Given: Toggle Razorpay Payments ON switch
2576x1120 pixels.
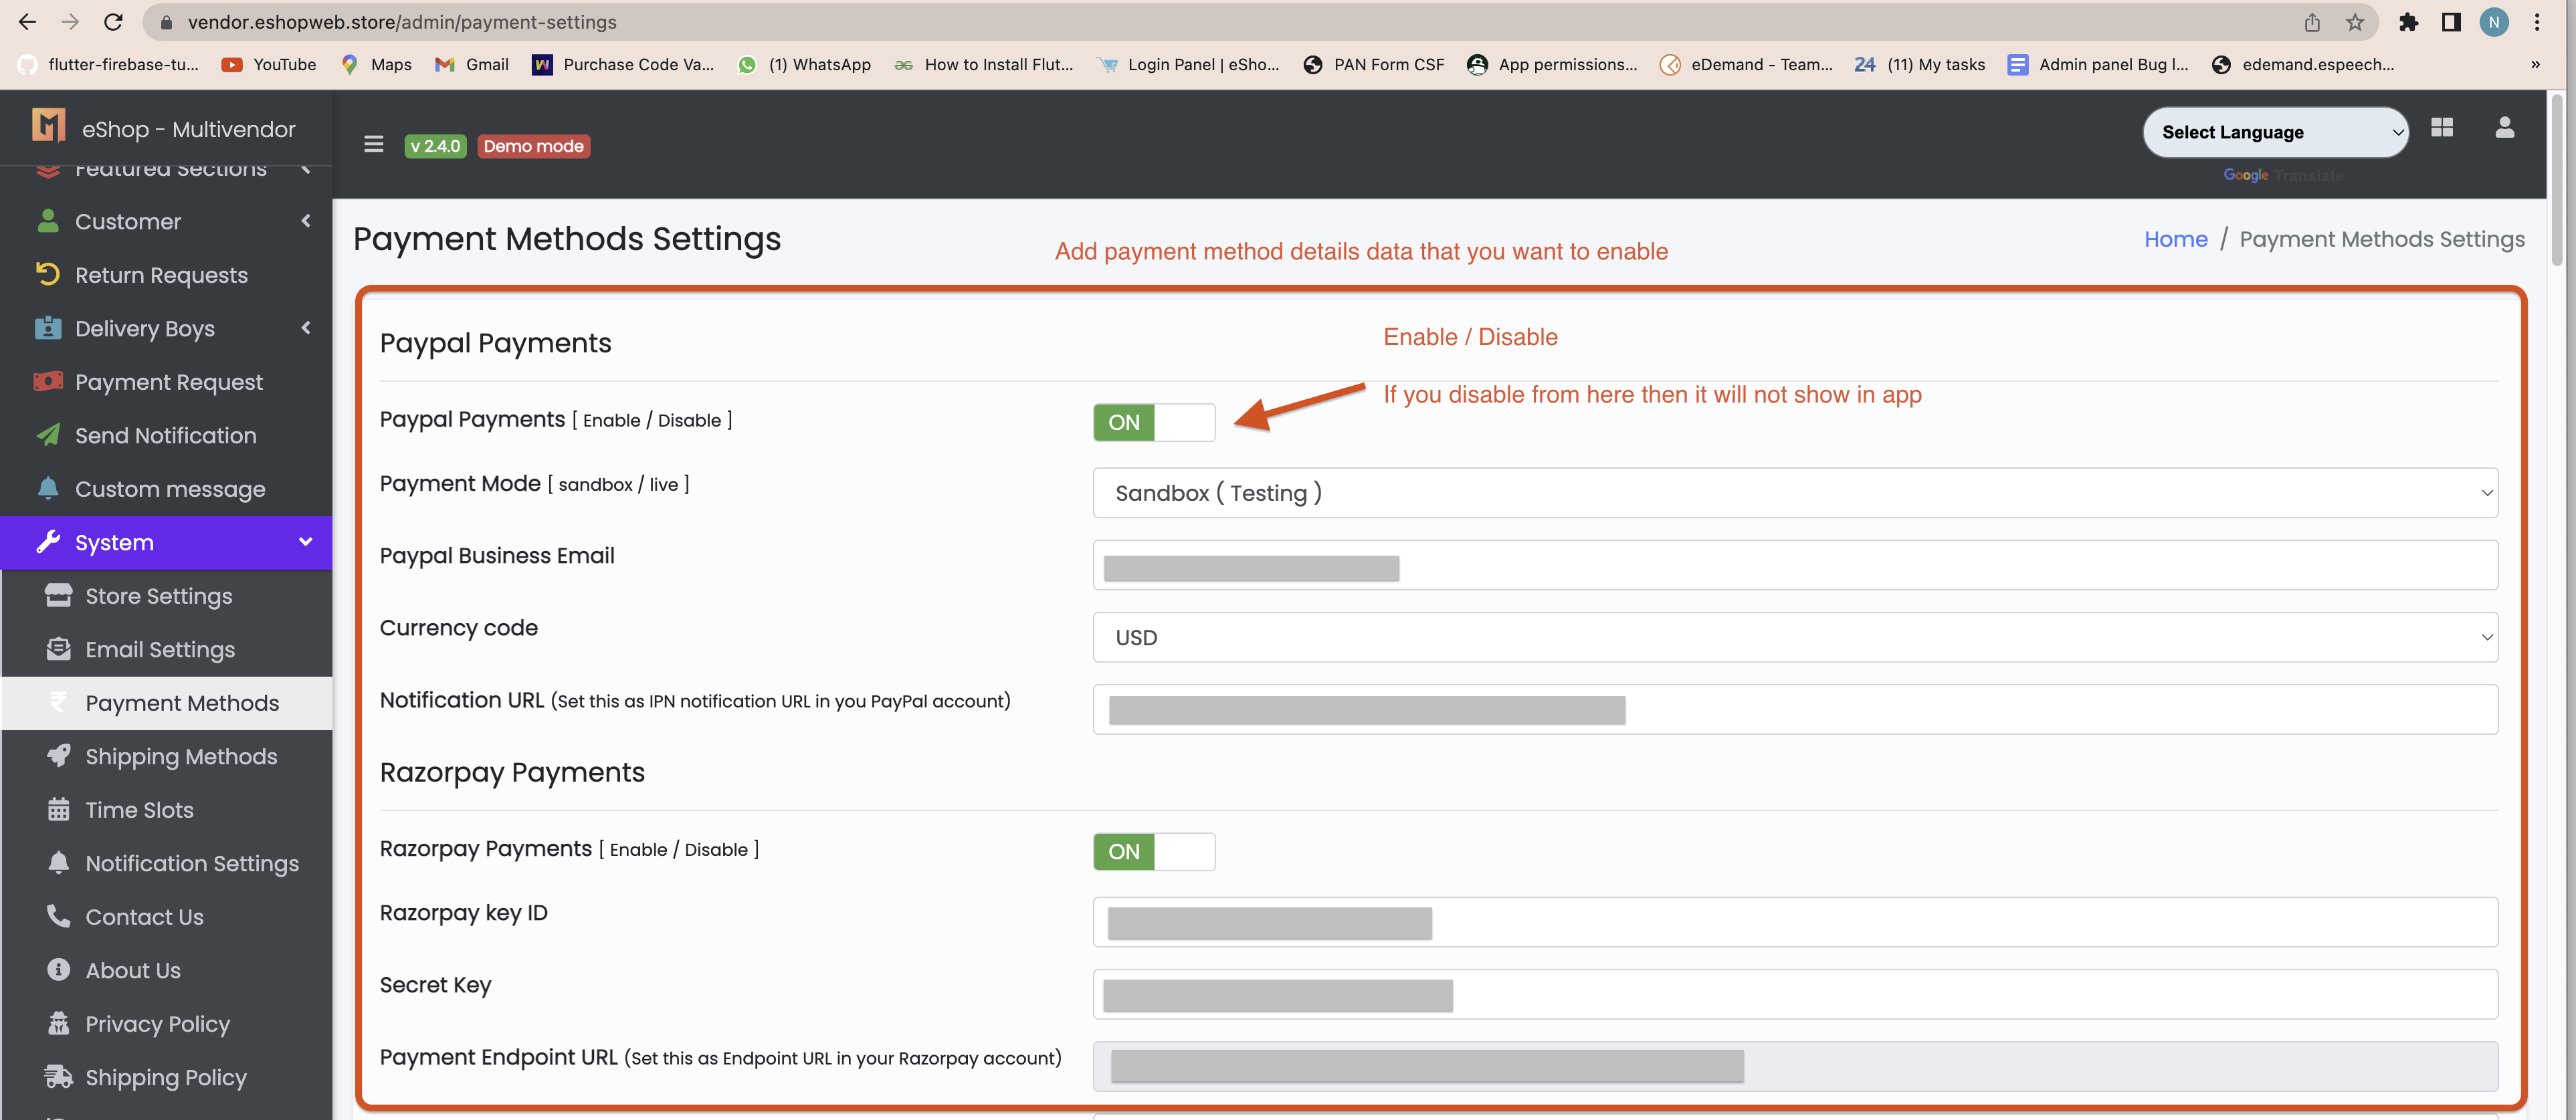Looking at the screenshot, I should [1153, 851].
